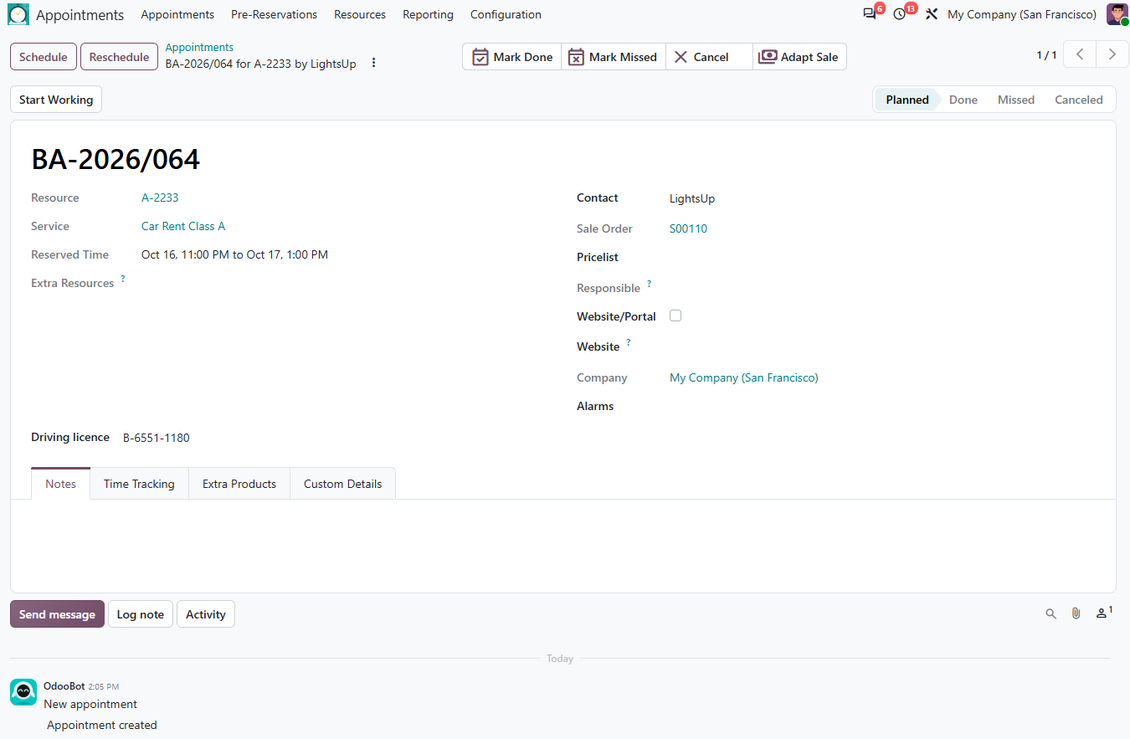This screenshot has height=739, width=1130.
Task: Click the Adapt Sale button
Action: 799,57
